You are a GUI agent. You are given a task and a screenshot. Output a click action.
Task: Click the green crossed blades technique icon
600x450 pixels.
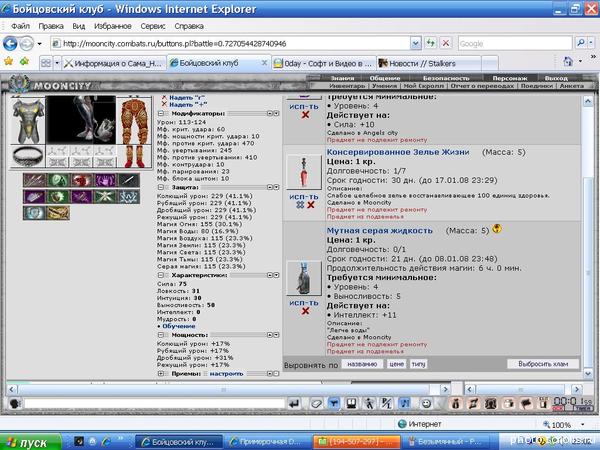(105, 197)
